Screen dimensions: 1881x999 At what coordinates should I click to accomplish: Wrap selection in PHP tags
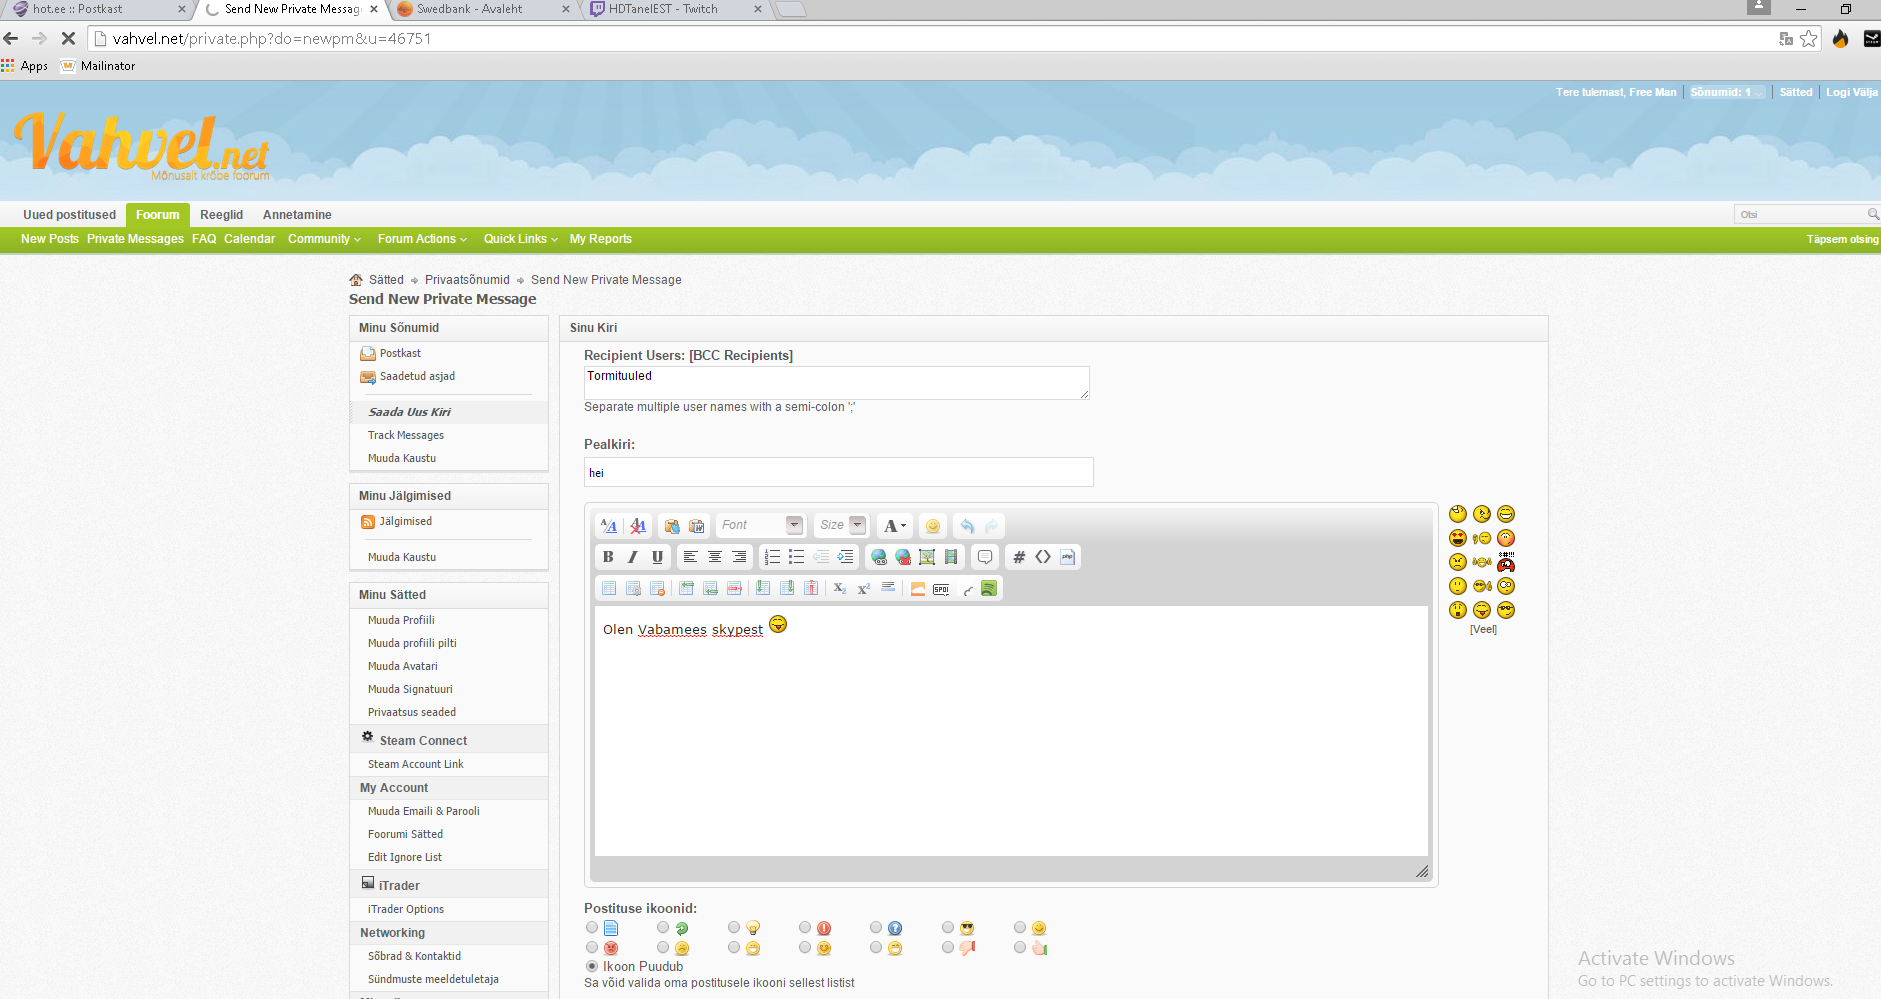coord(1068,557)
